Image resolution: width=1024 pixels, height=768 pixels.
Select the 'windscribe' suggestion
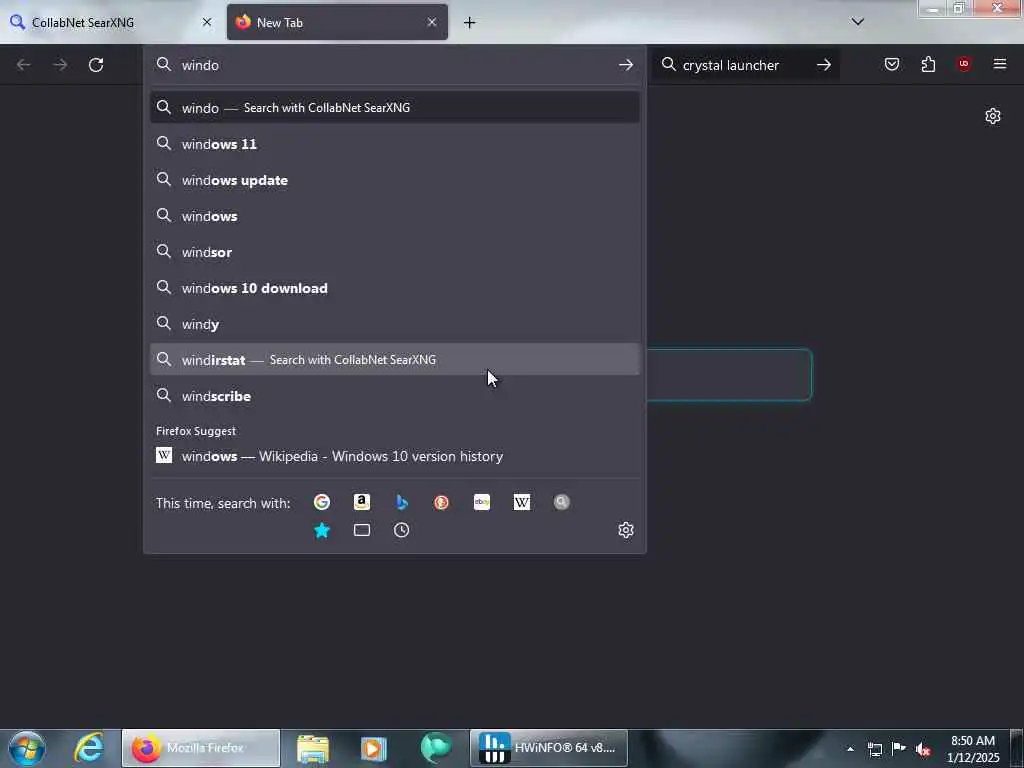[x=394, y=396]
